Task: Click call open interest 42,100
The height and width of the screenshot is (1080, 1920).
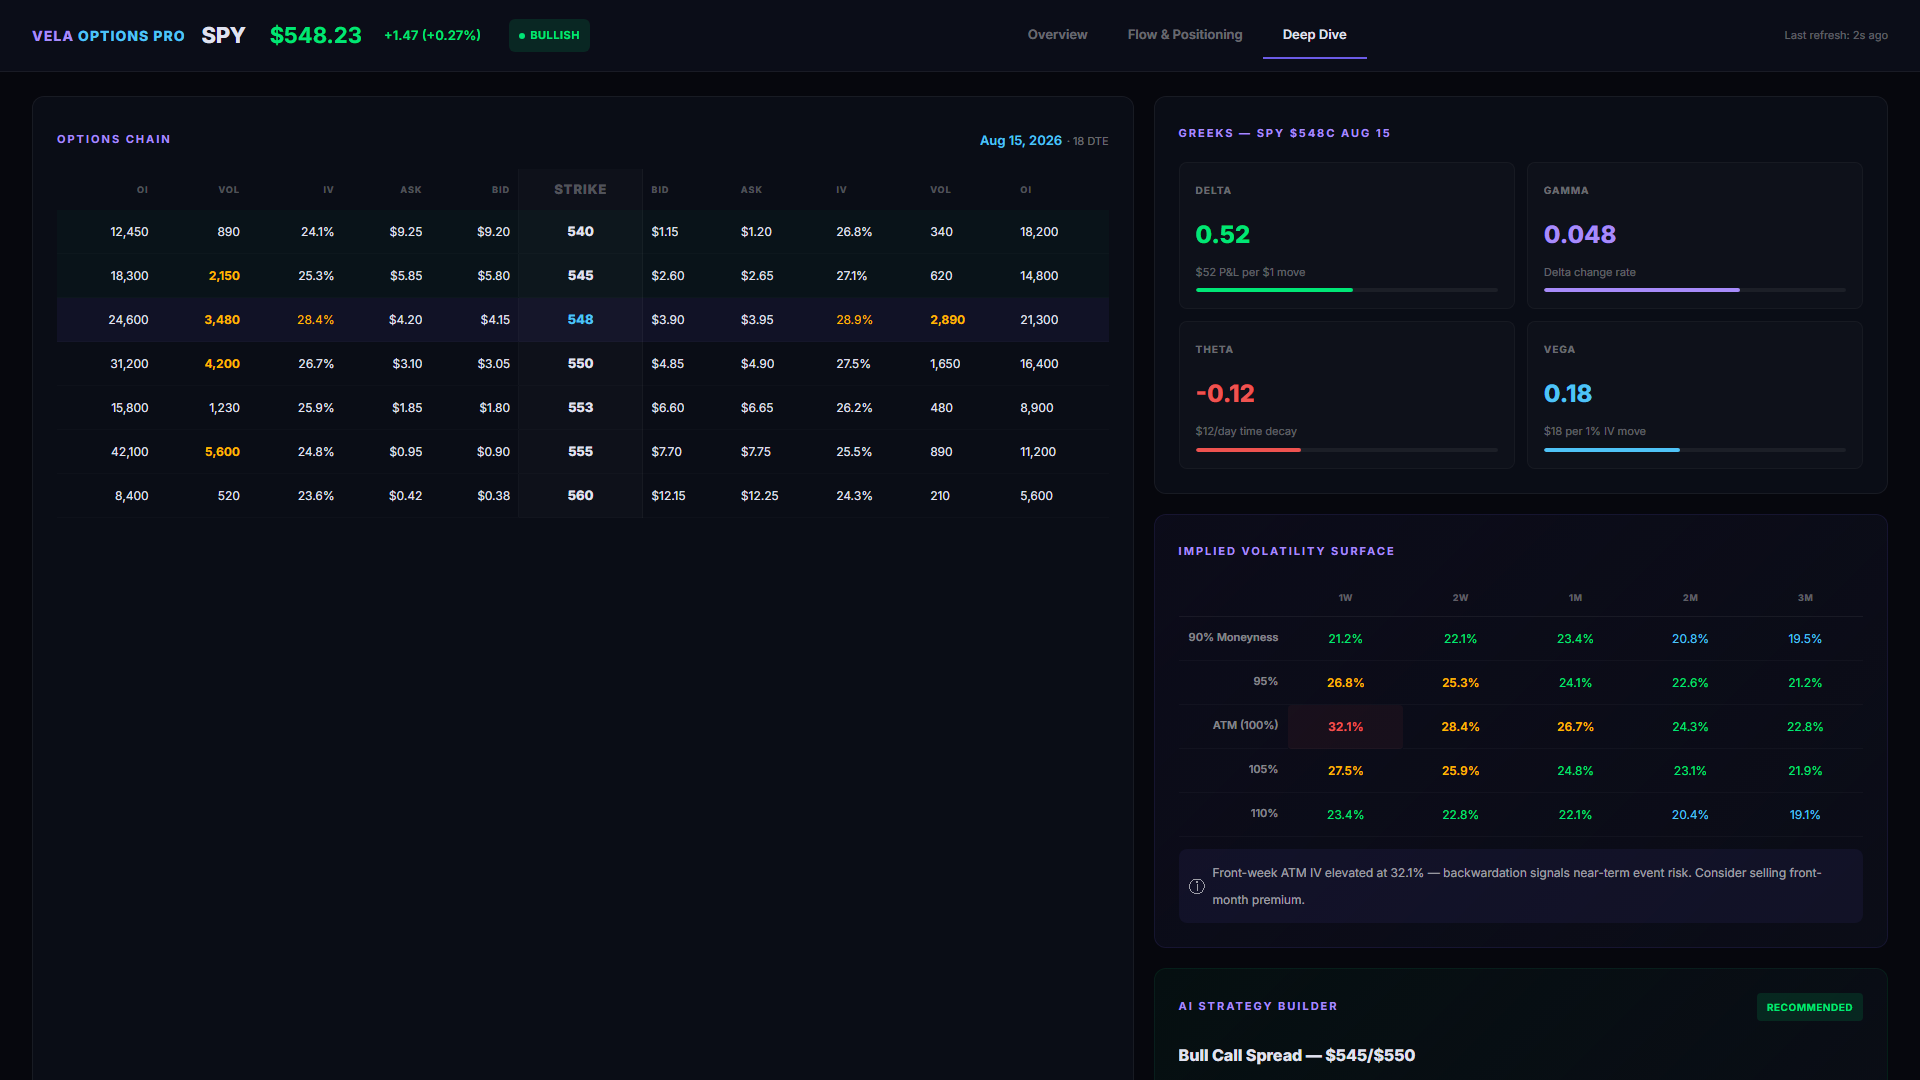Action: click(129, 451)
